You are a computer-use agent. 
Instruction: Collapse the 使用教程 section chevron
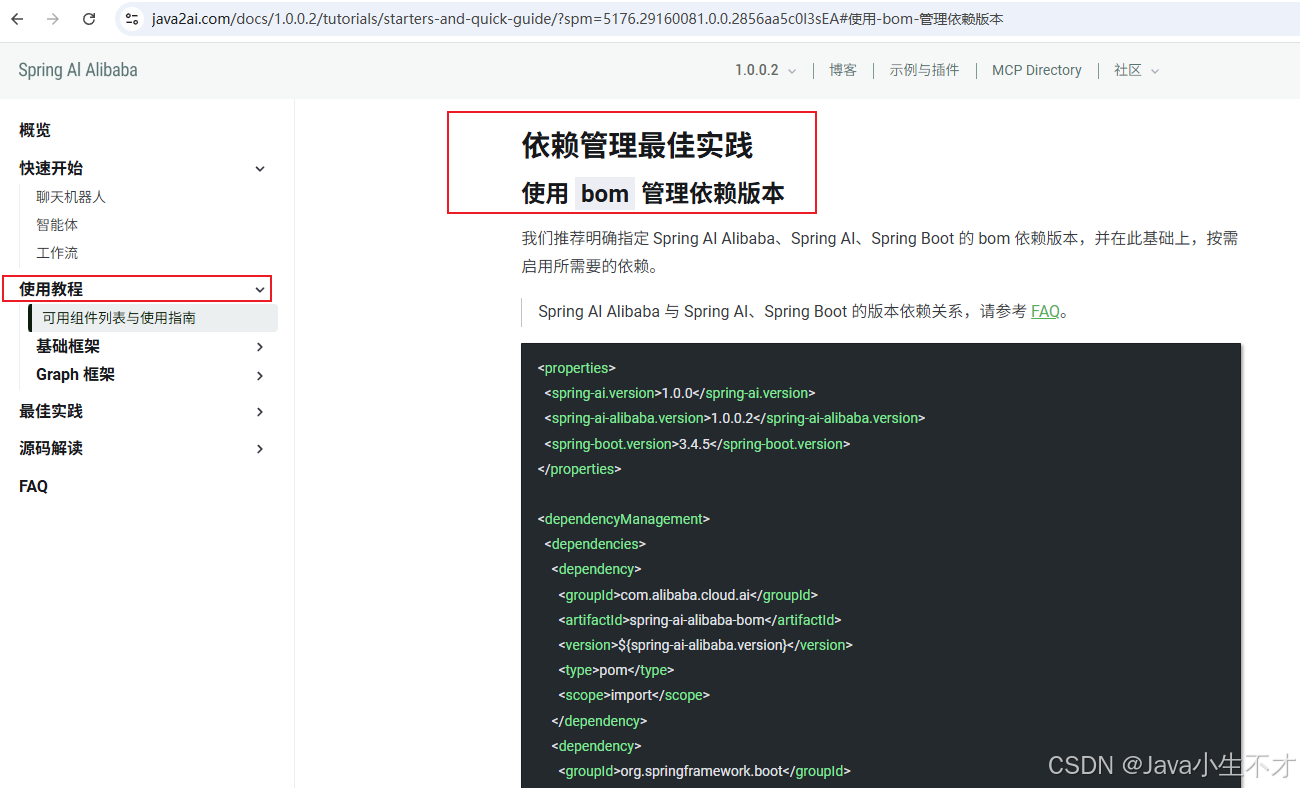tap(260, 289)
